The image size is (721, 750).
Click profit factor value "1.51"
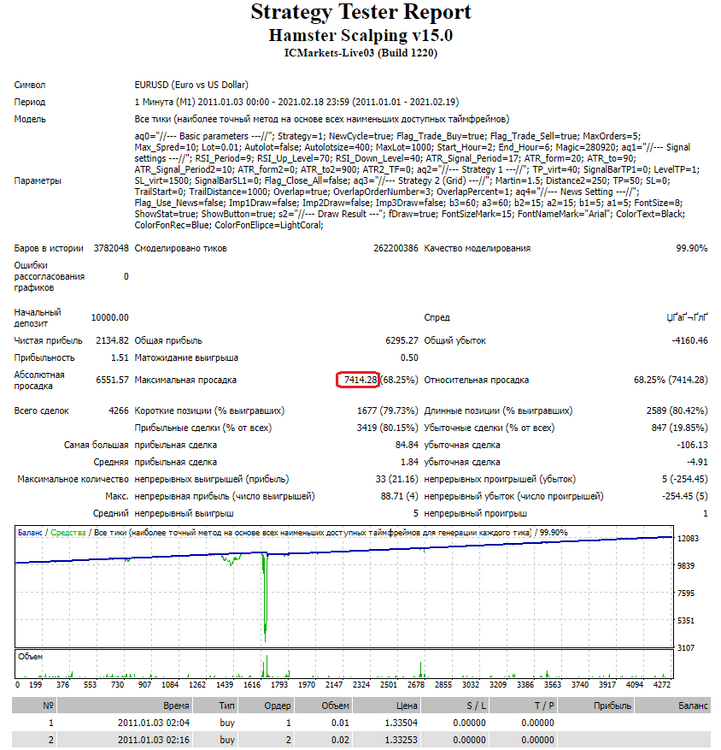click(120, 358)
